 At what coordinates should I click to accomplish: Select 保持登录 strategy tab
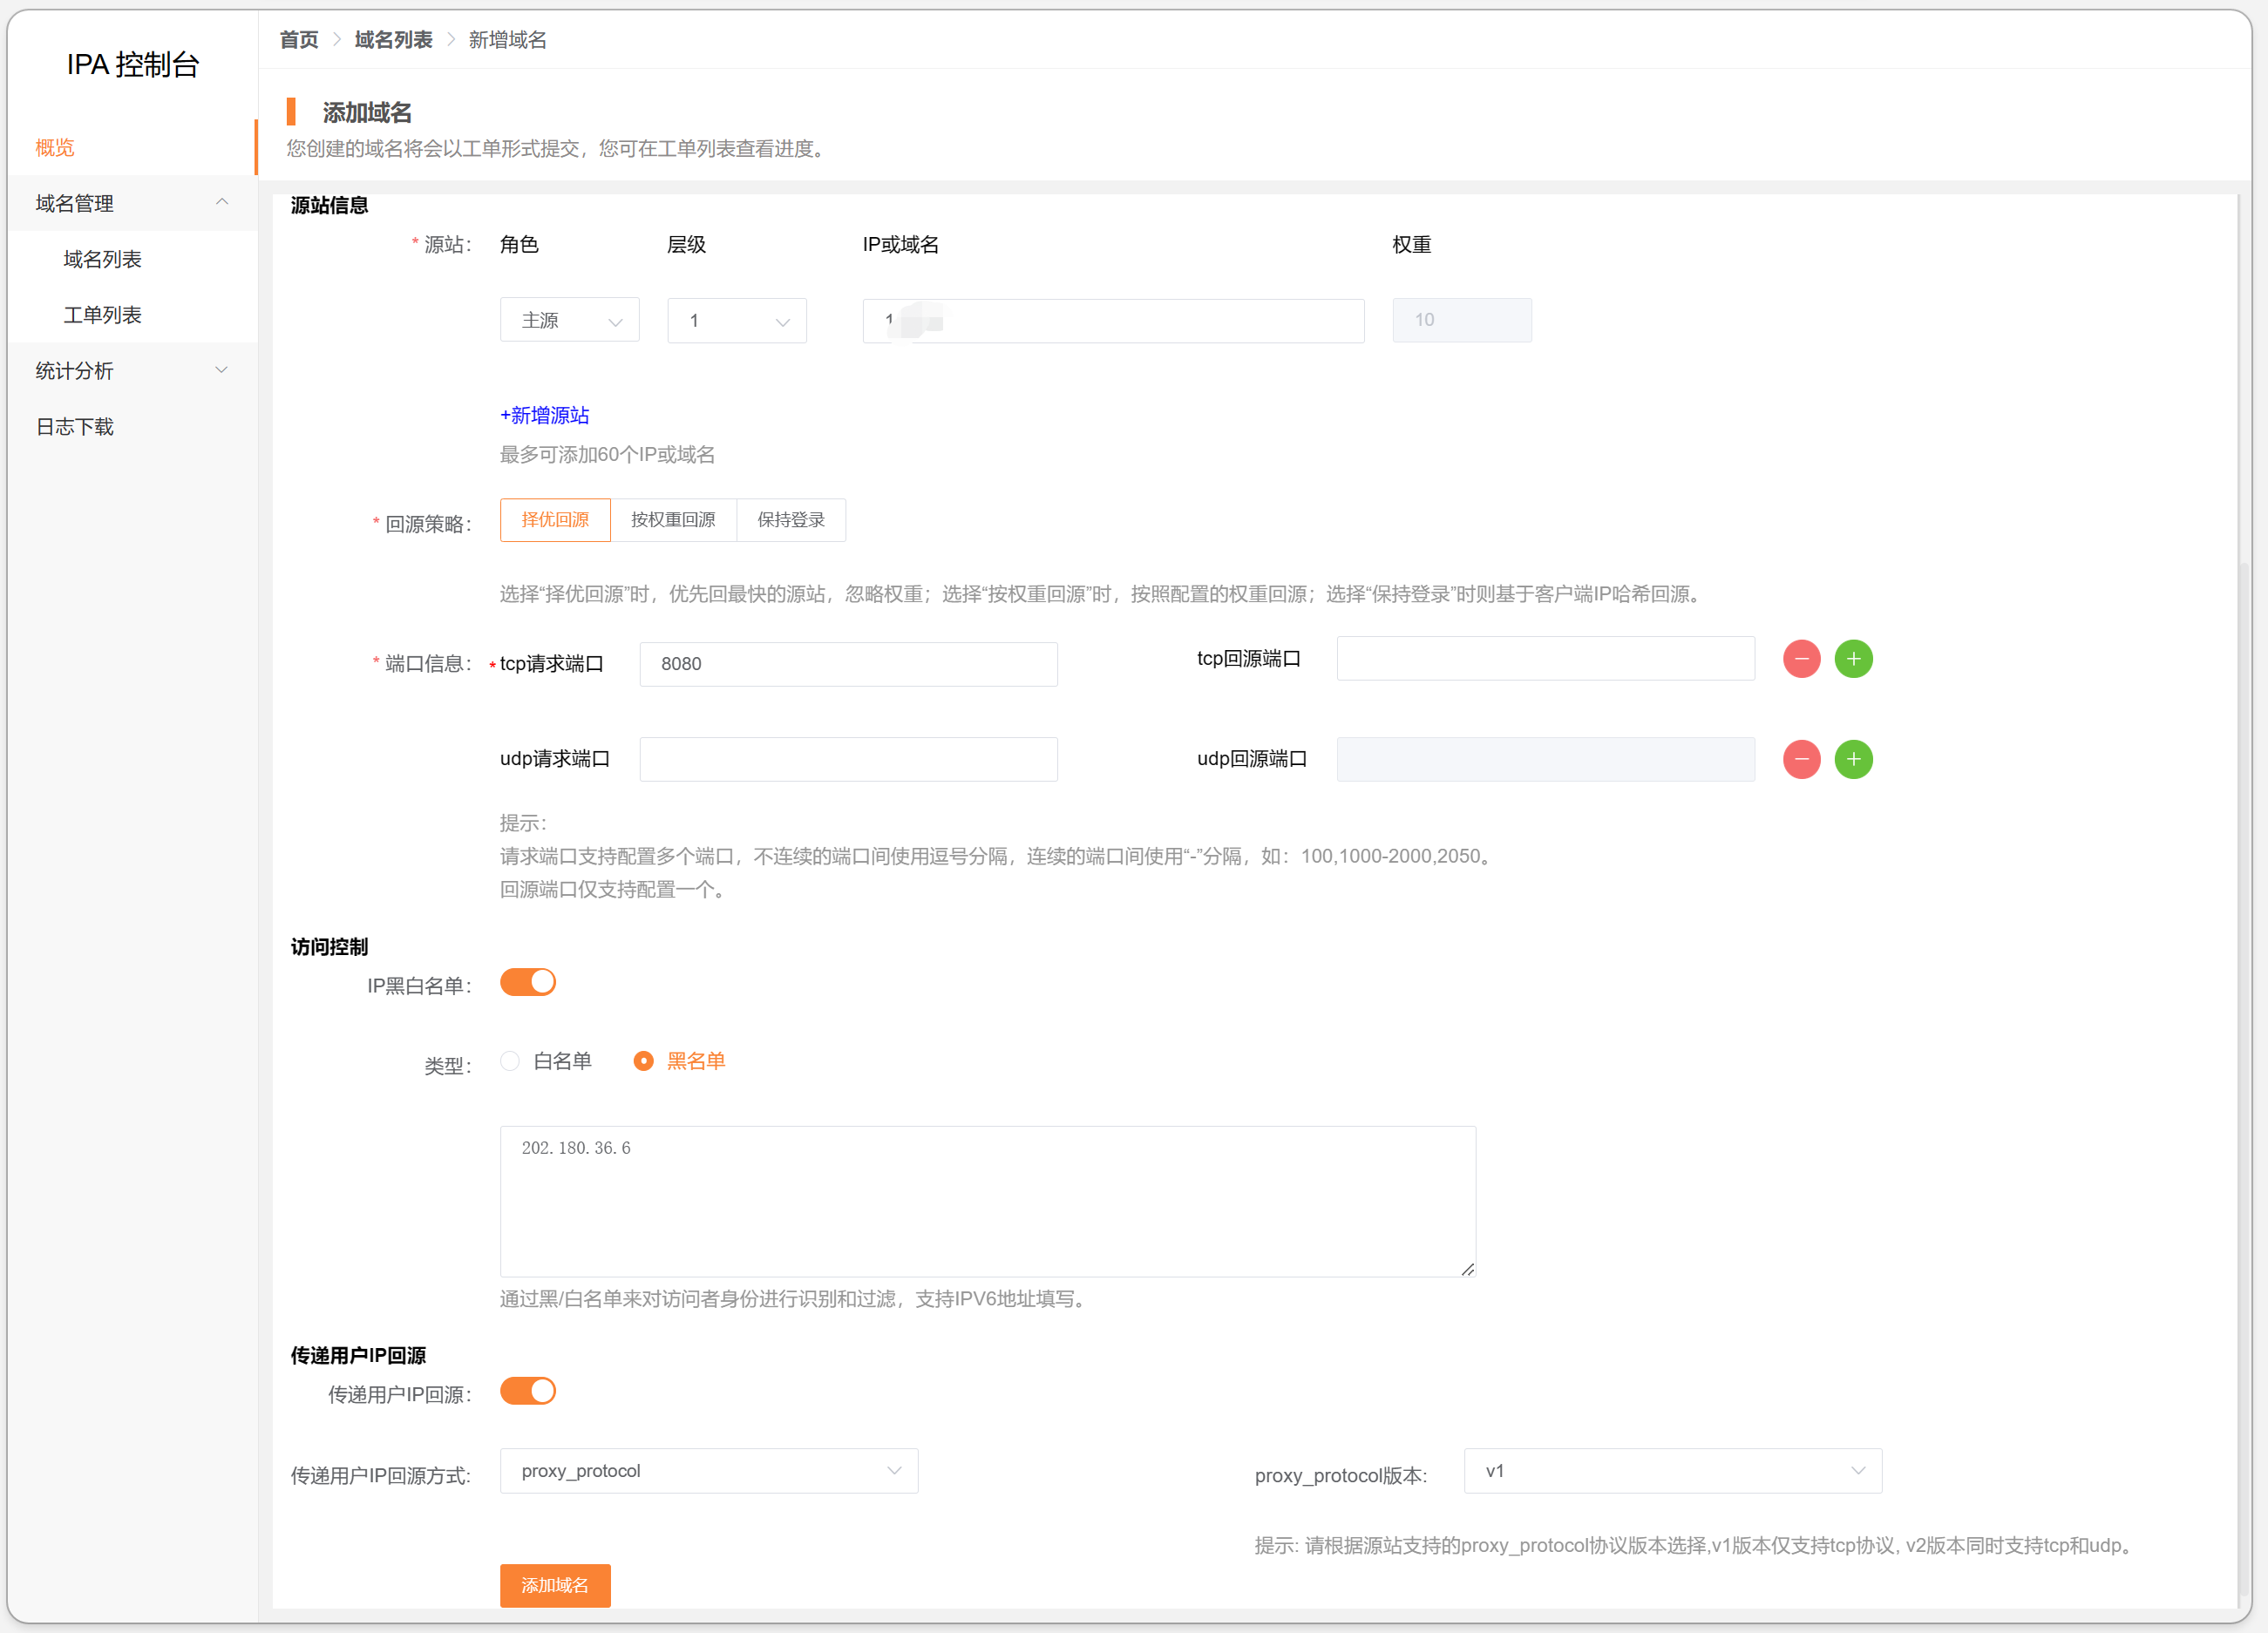[790, 520]
